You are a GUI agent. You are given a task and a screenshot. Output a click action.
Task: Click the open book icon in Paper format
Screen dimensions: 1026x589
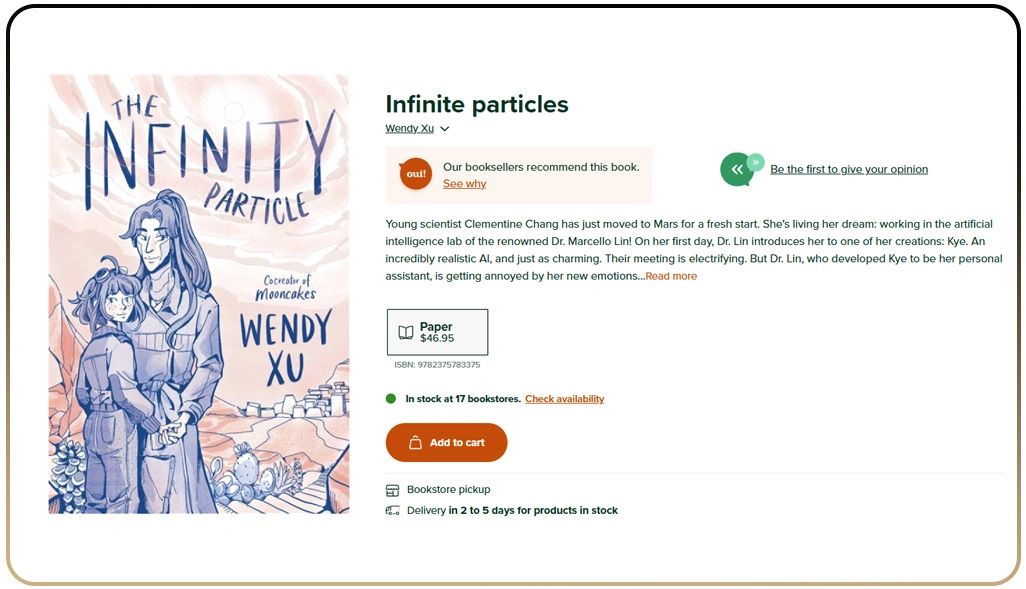pyautogui.click(x=405, y=332)
